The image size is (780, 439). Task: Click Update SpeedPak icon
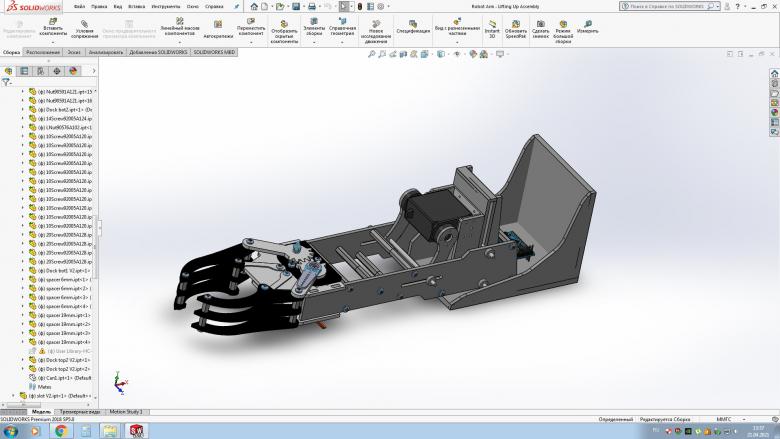coord(516,23)
